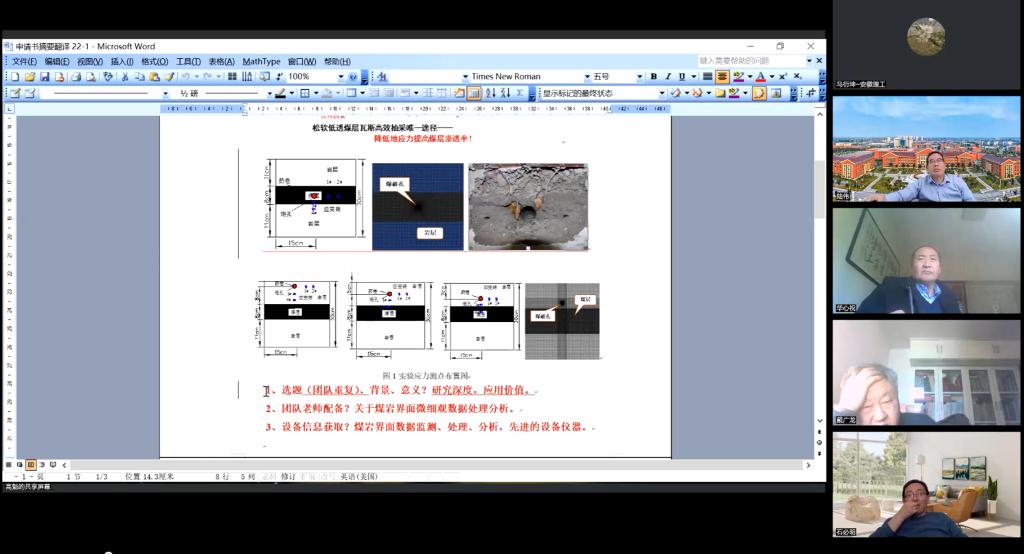Open the 100% zoom level dropdown
This screenshot has height=554, width=1024.
pyautogui.click(x=340, y=77)
